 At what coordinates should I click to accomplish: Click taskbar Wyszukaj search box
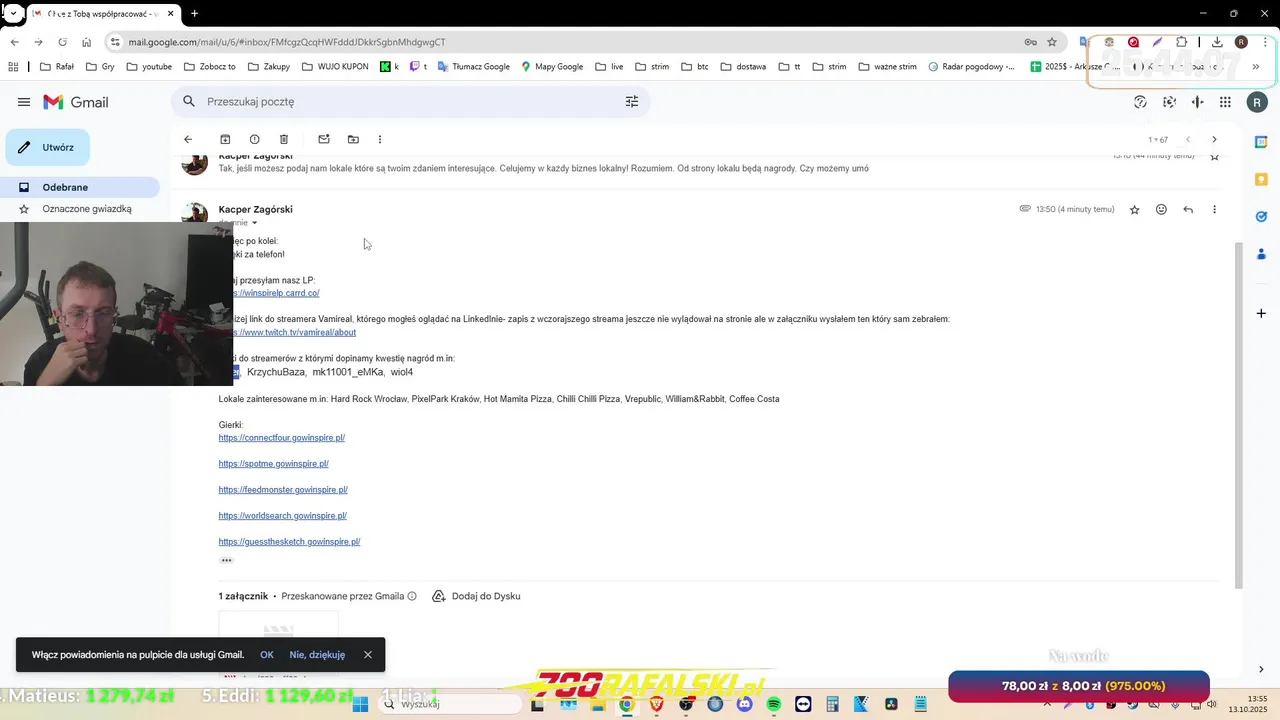[448, 704]
